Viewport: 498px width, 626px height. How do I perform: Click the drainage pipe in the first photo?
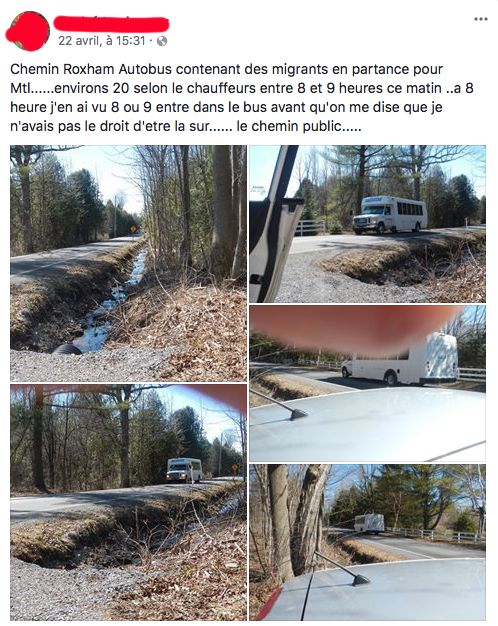click(x=68, y=350)
